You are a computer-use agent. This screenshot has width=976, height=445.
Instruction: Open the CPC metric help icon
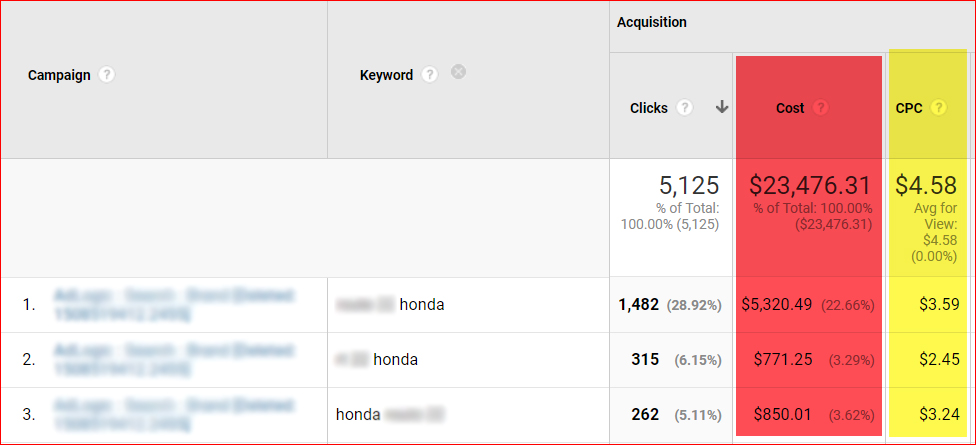[938, 108]
